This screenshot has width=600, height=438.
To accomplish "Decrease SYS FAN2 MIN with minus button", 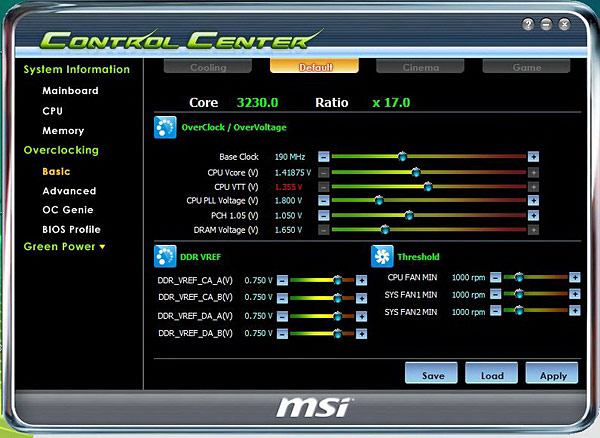I will coord(496,310).
